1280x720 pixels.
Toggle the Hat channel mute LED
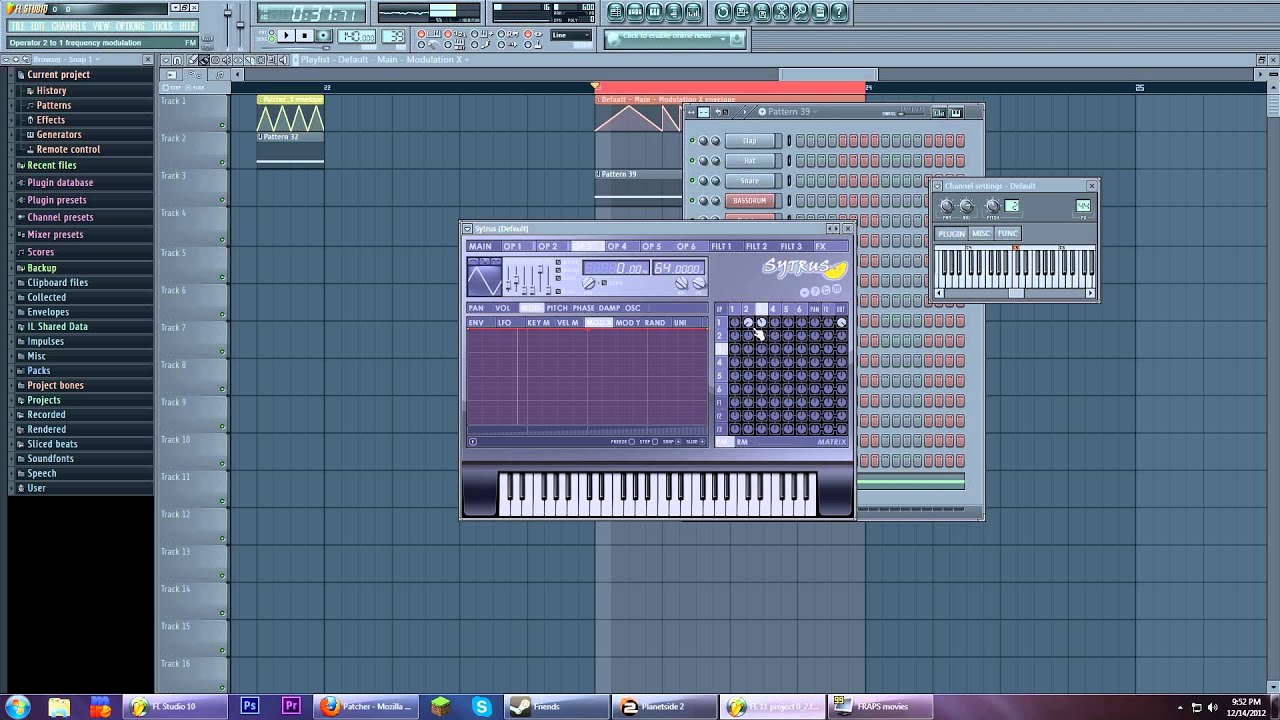pos(692,161)
